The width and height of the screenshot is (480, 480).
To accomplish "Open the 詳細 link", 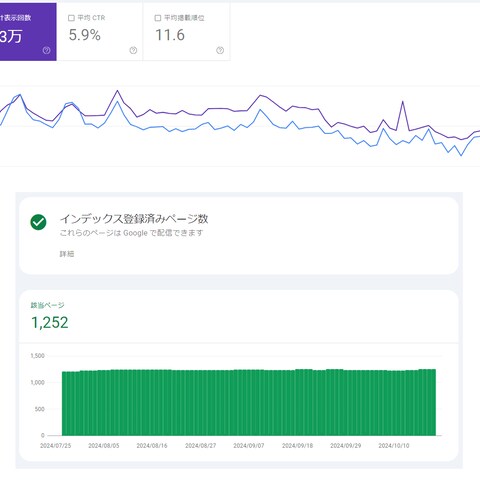I will pos(67,254).
